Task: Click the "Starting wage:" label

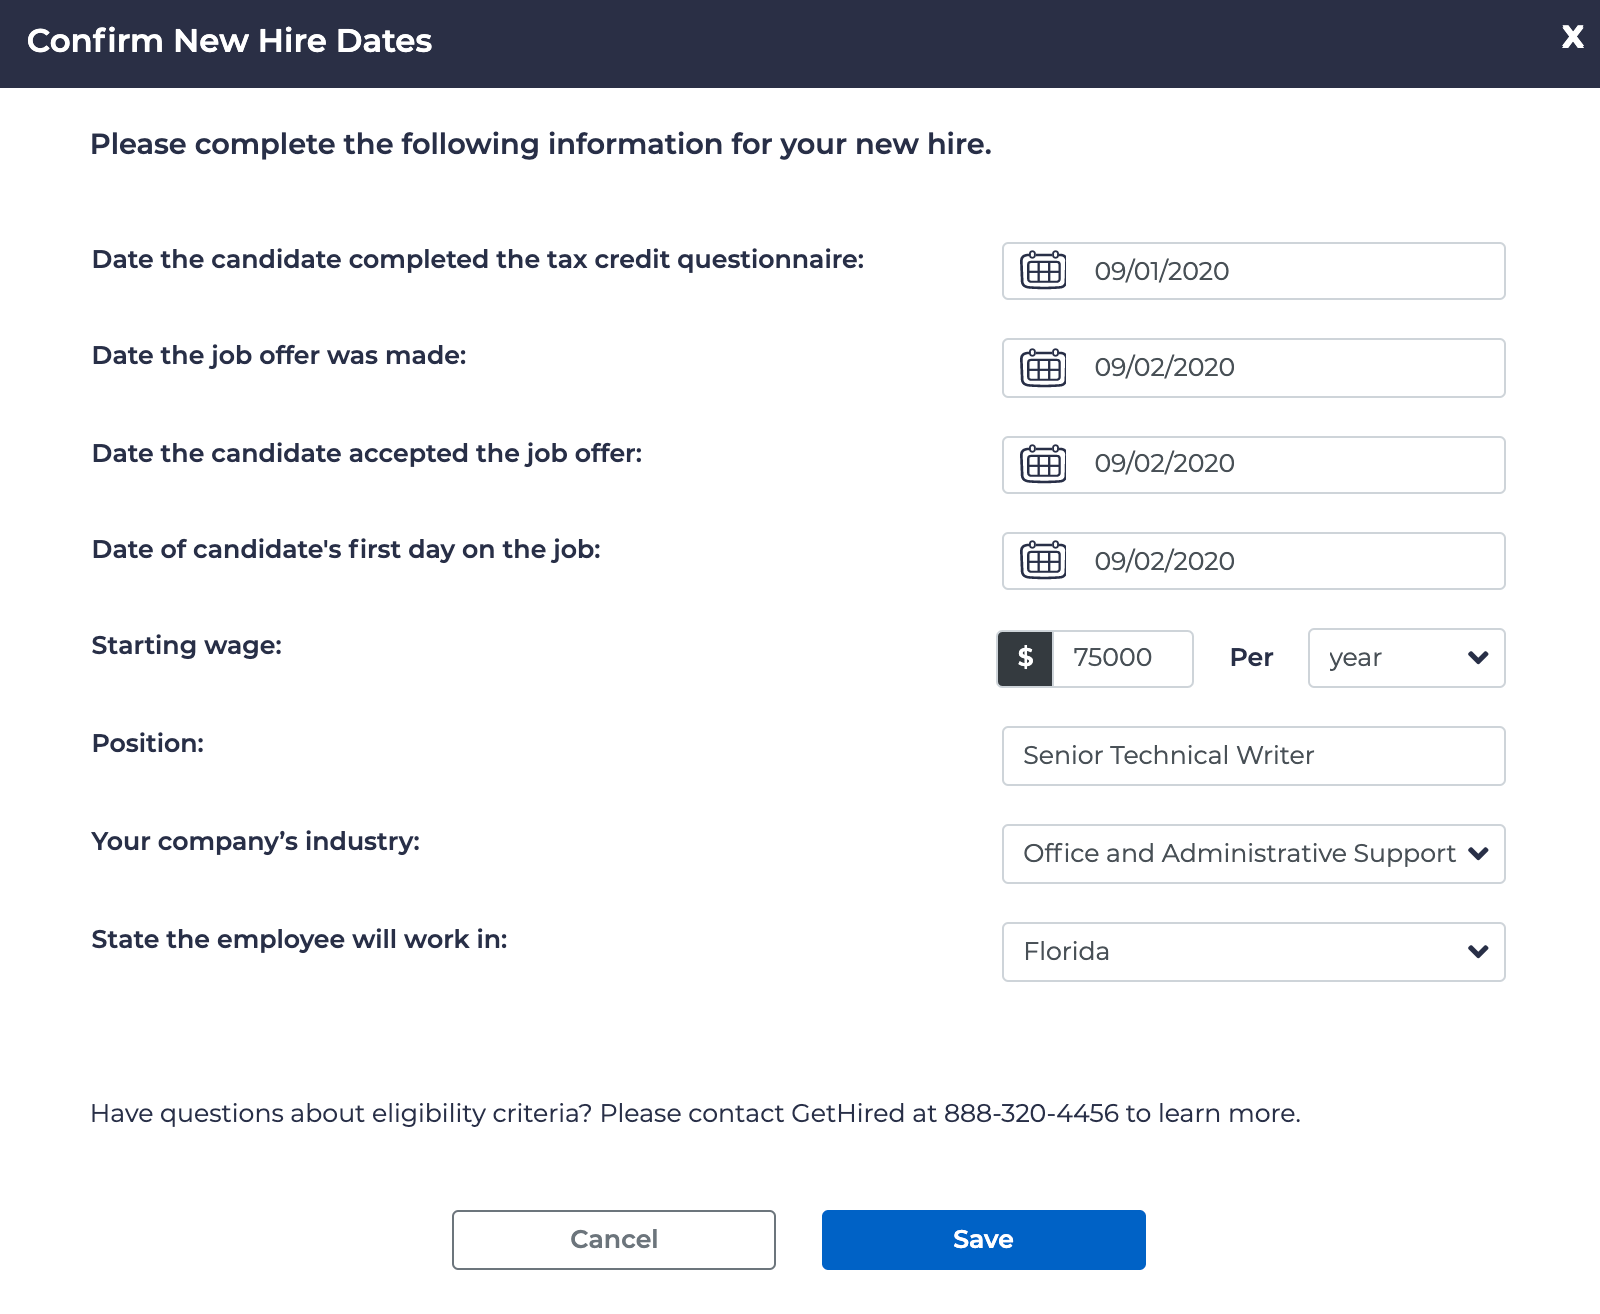Action: [x=187, y=646]
